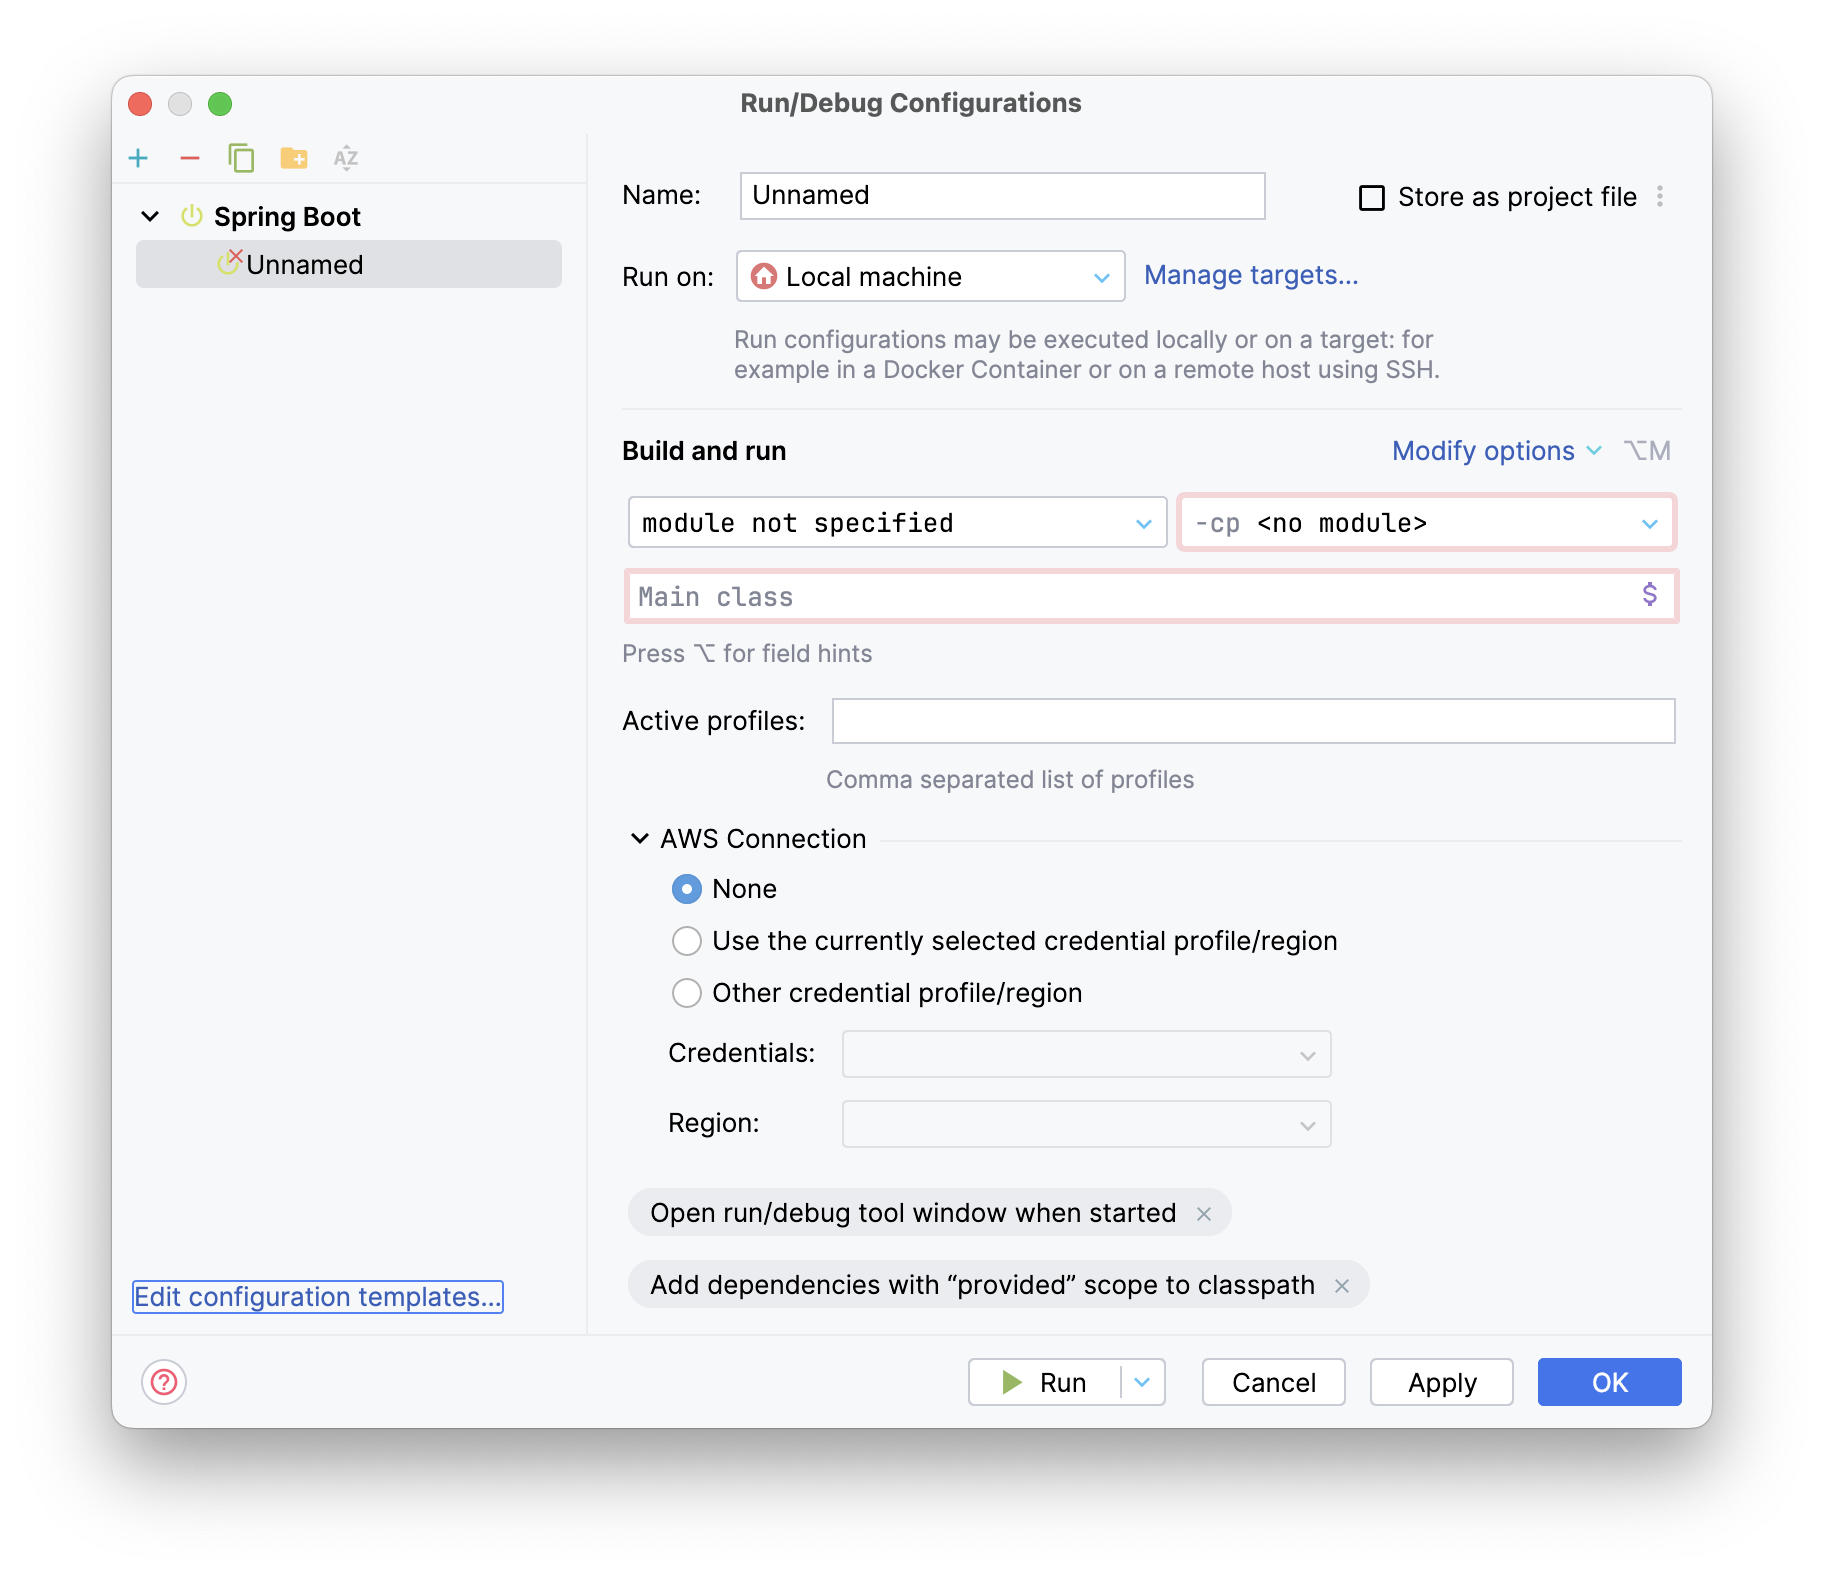The image size is (1824, 1576).
Task: Click the Manage targets link
Action: 1251,275
